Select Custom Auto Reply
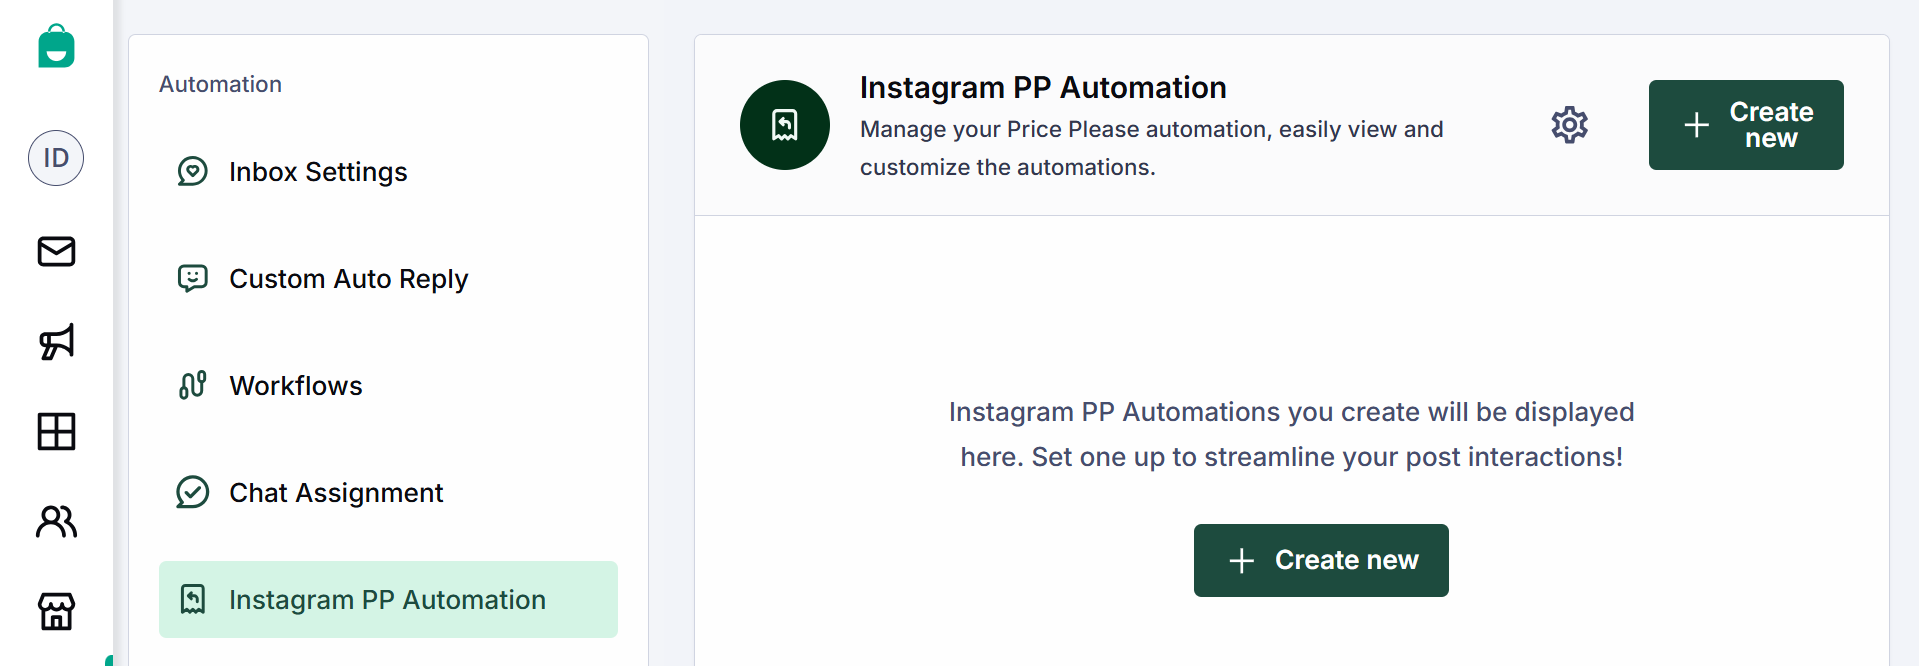Image resolution: width=1919 pixels, height=666 pixels. (x=348, y=278)
